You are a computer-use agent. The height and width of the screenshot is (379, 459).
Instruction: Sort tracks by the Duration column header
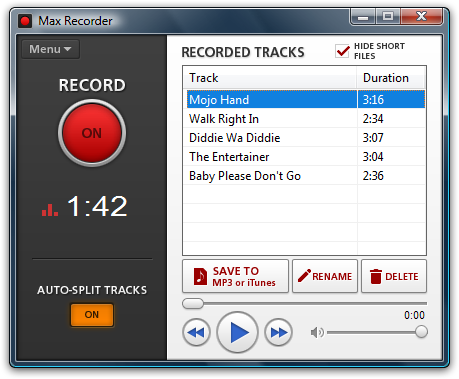pyautogui.click(x=391, y=78)
